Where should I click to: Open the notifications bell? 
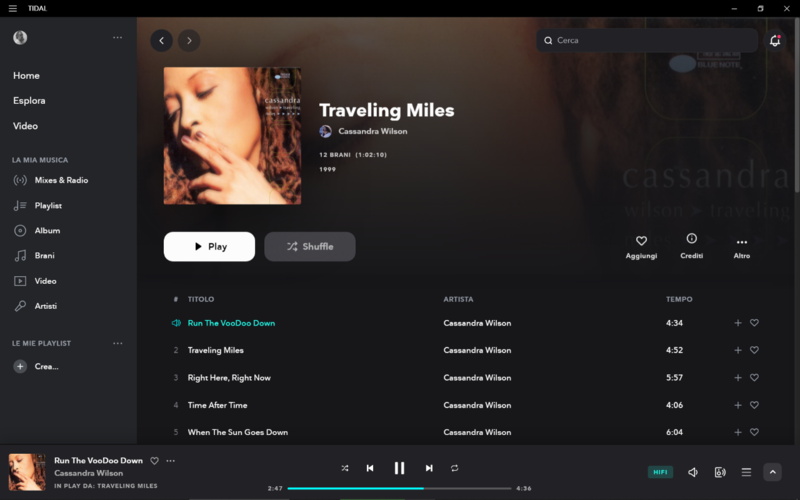[774, 40]
